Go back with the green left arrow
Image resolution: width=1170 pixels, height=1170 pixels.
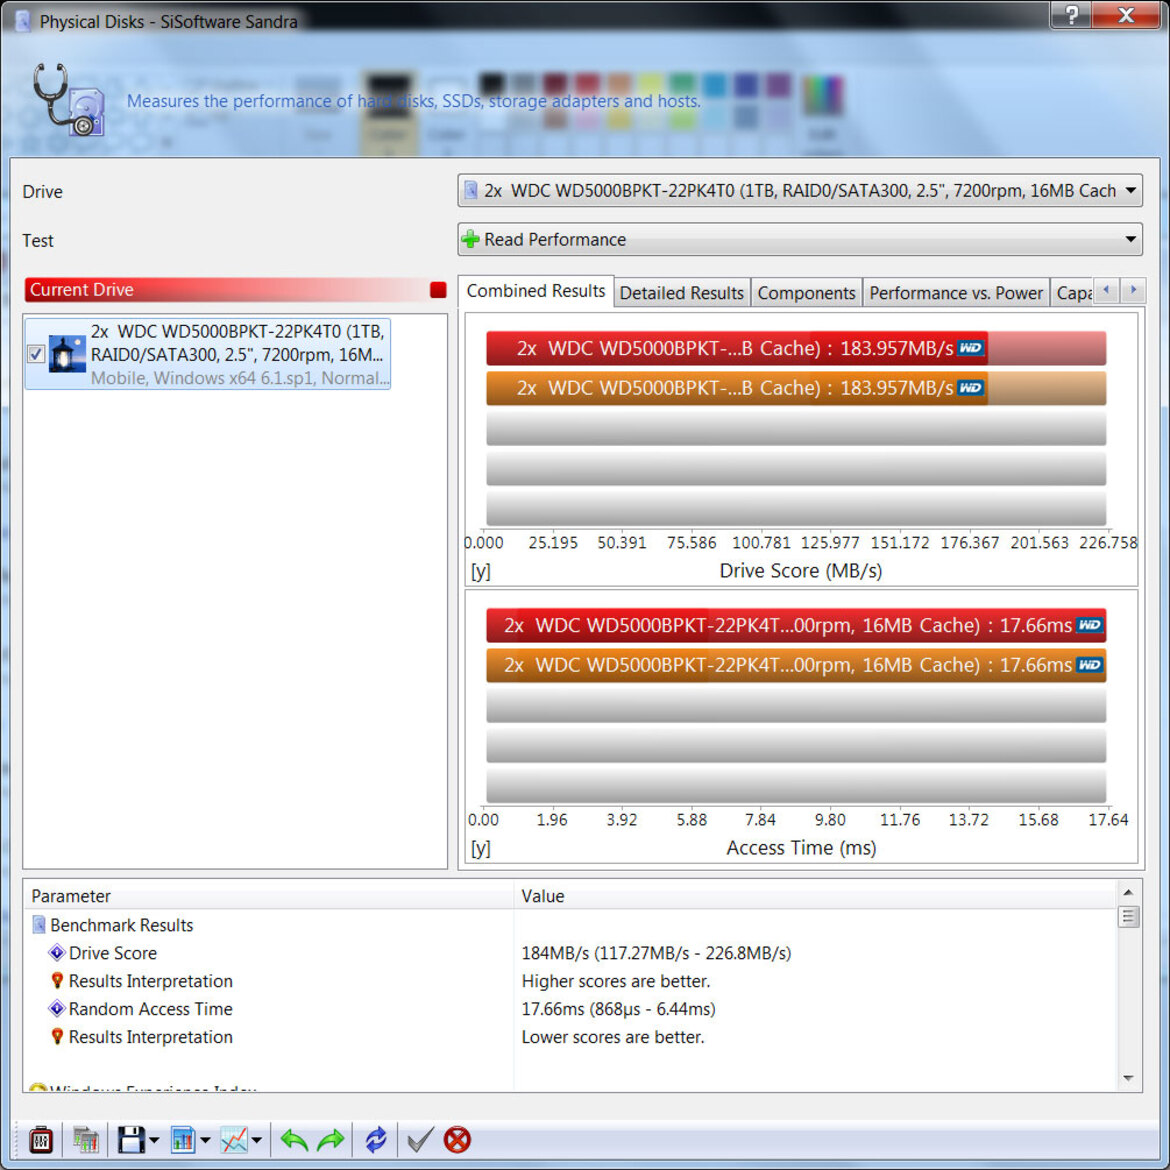pyautogui.click(x=294, y=1139)
